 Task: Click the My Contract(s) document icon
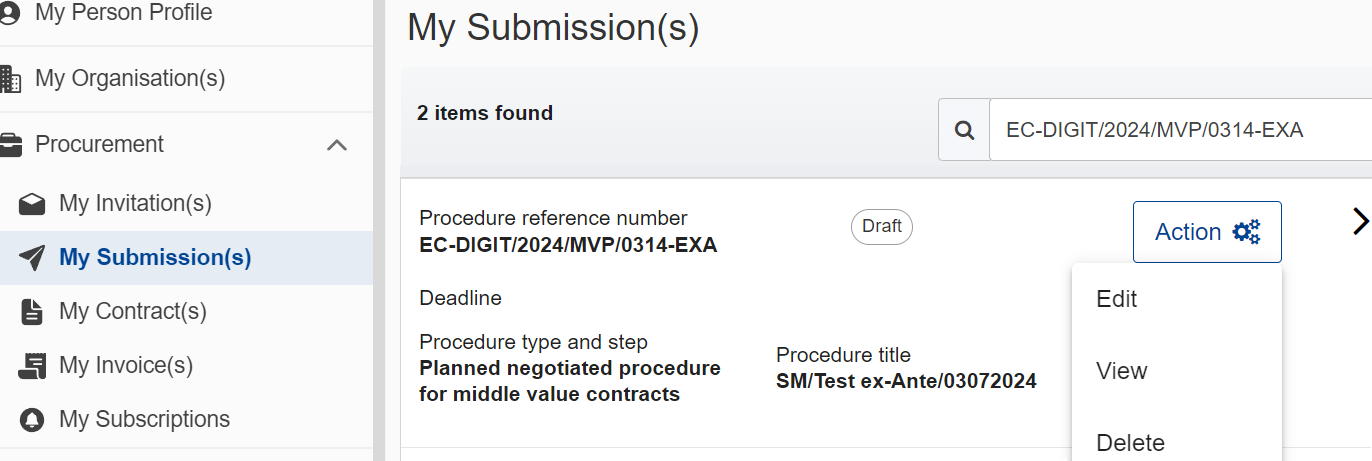click(x=32, y=312)
